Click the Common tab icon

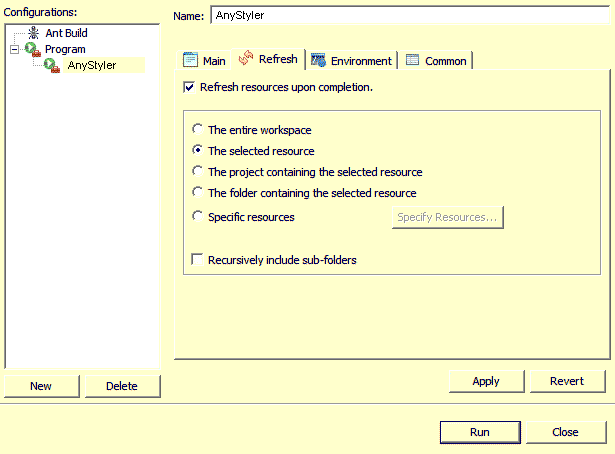point(412,60)
